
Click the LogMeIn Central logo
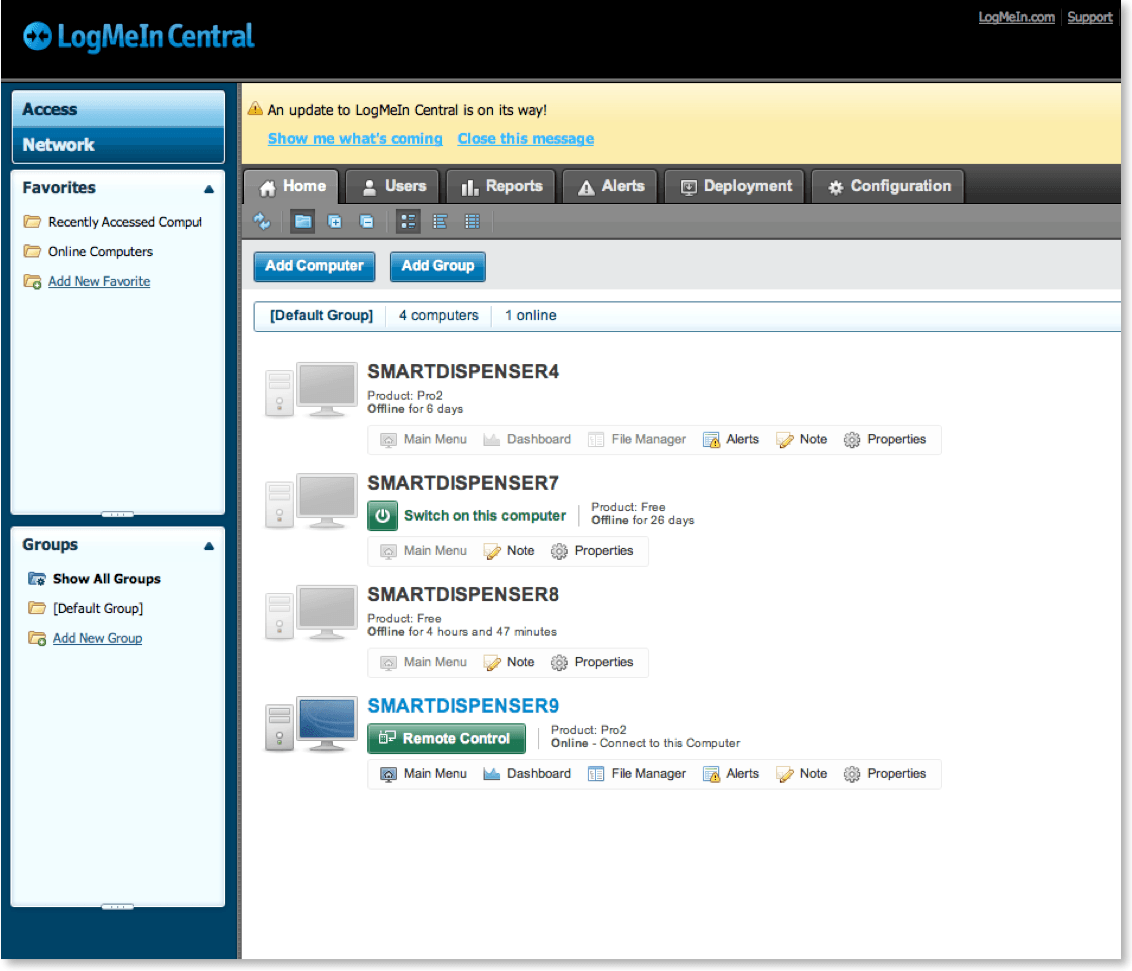[139, 37]
